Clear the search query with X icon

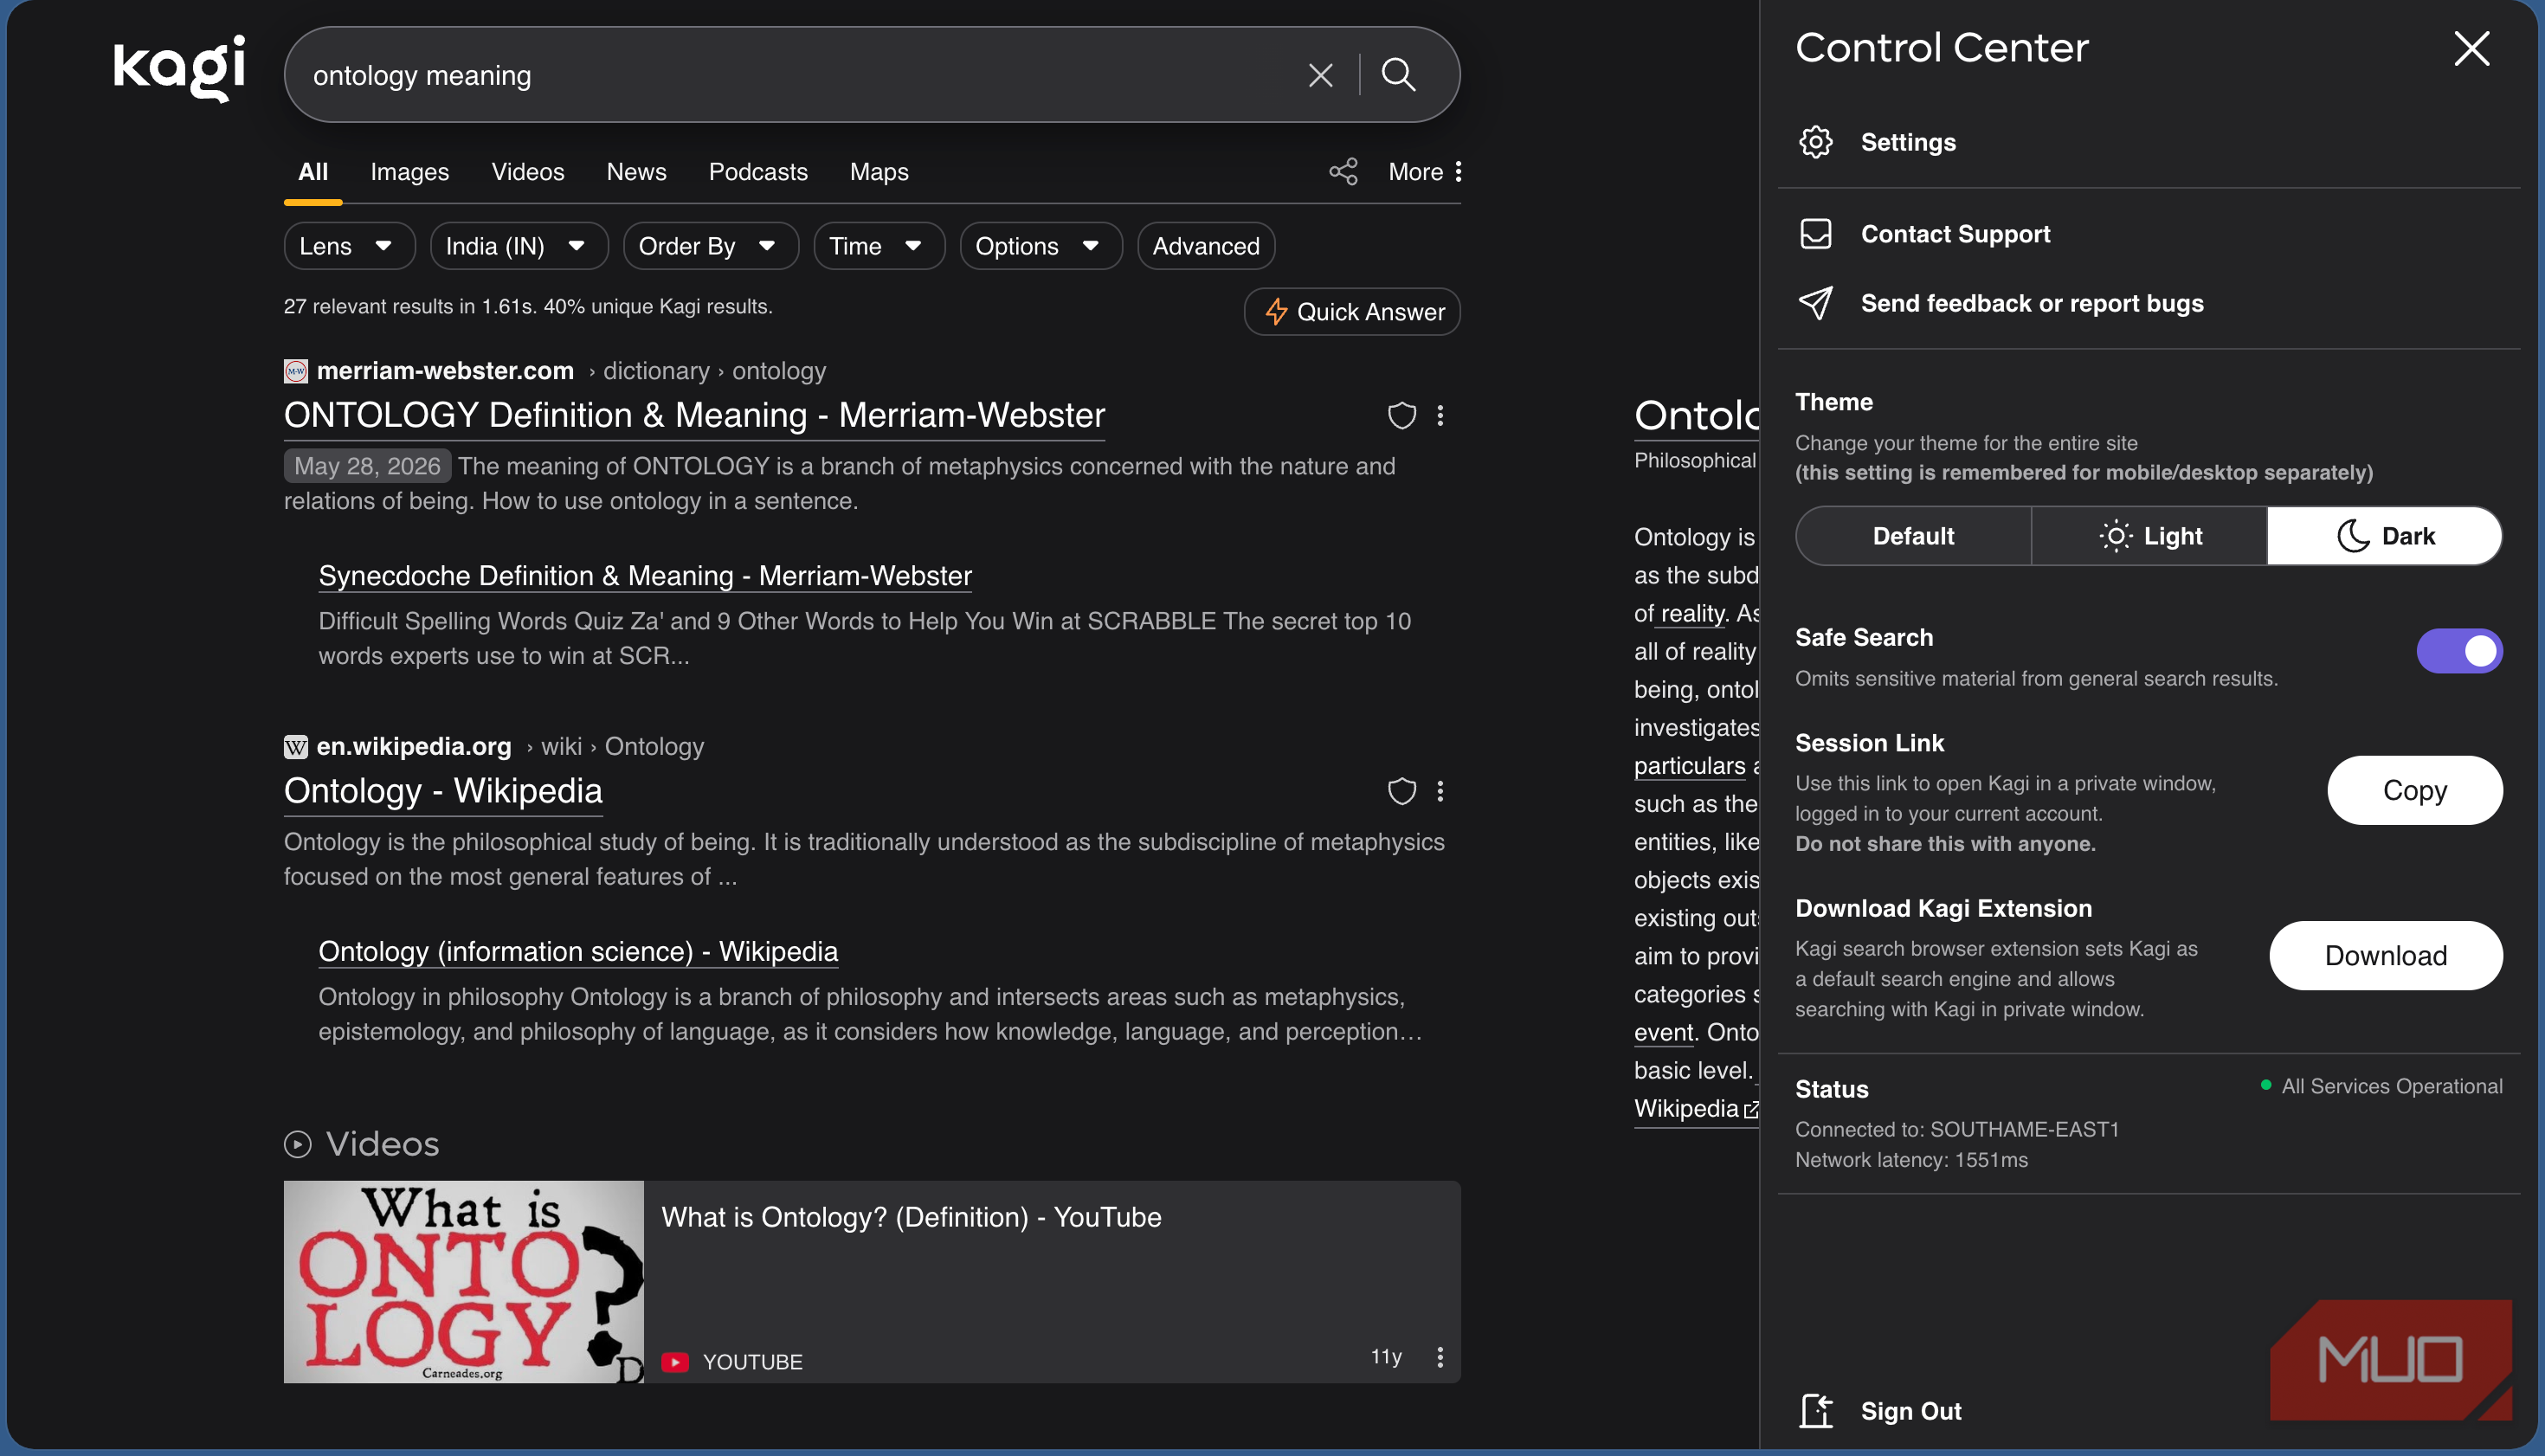[x=1321, y=75]
